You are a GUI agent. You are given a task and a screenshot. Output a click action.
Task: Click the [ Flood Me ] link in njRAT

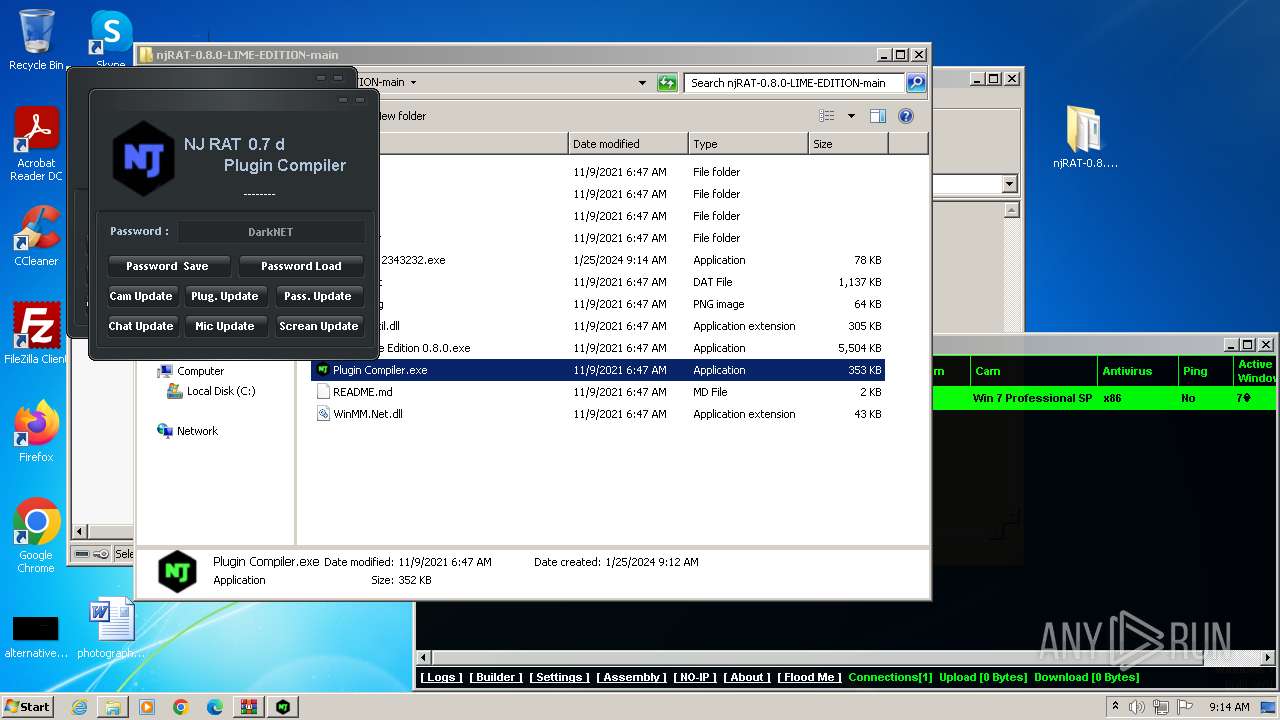click(x=809, y=677)
